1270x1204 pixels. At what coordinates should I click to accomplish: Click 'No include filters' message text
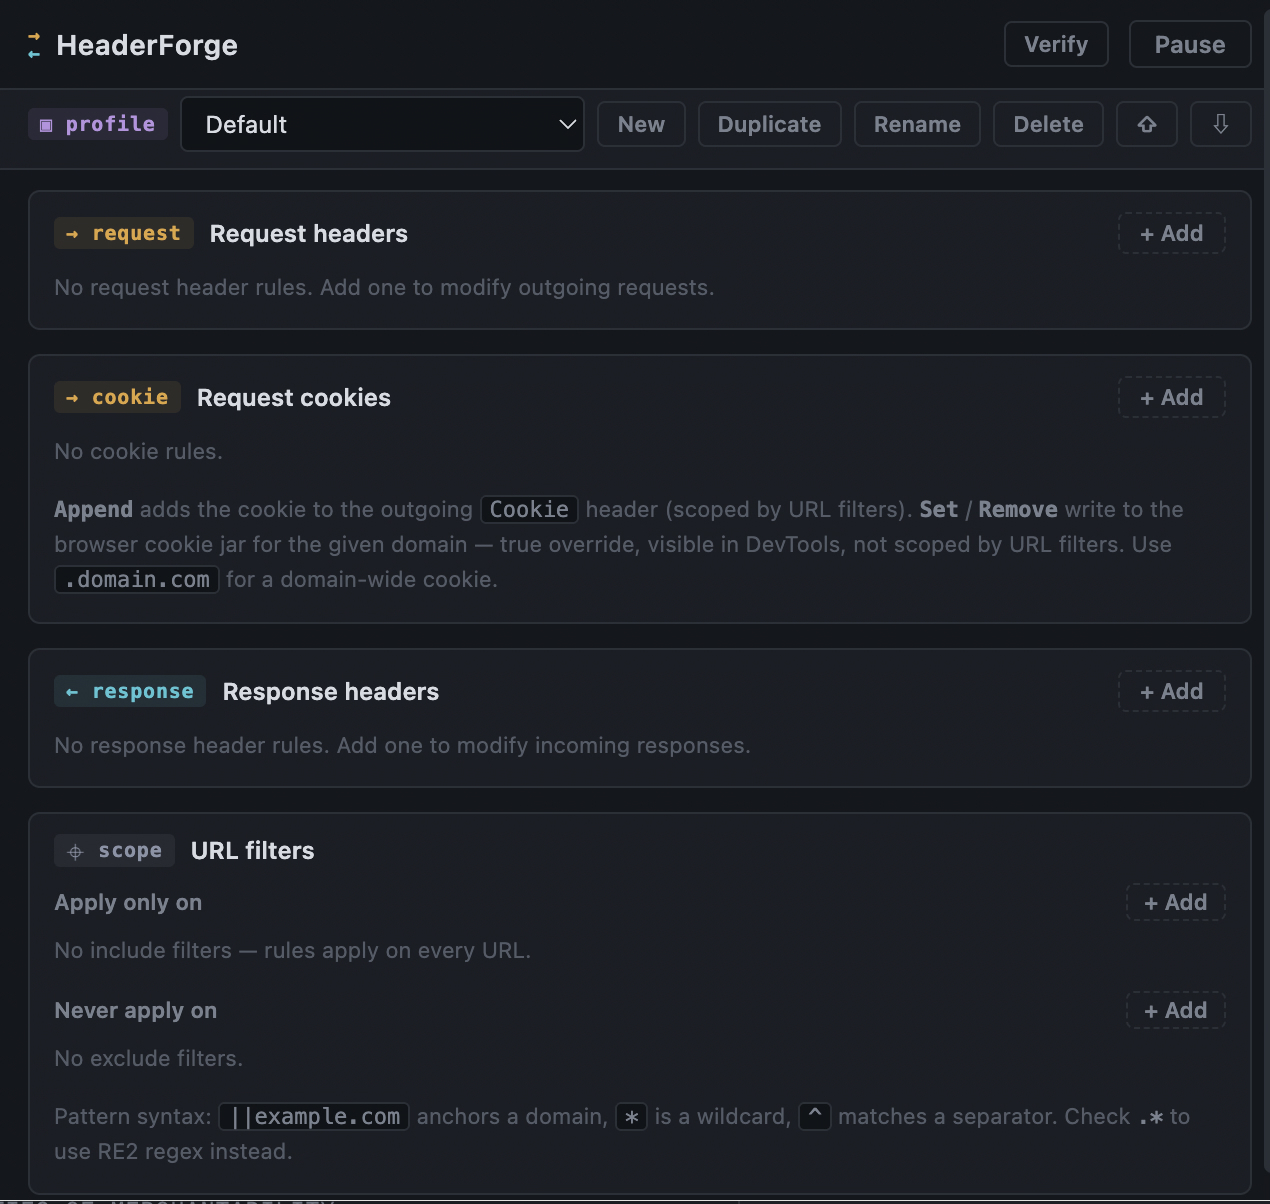(x=293, y=950)
